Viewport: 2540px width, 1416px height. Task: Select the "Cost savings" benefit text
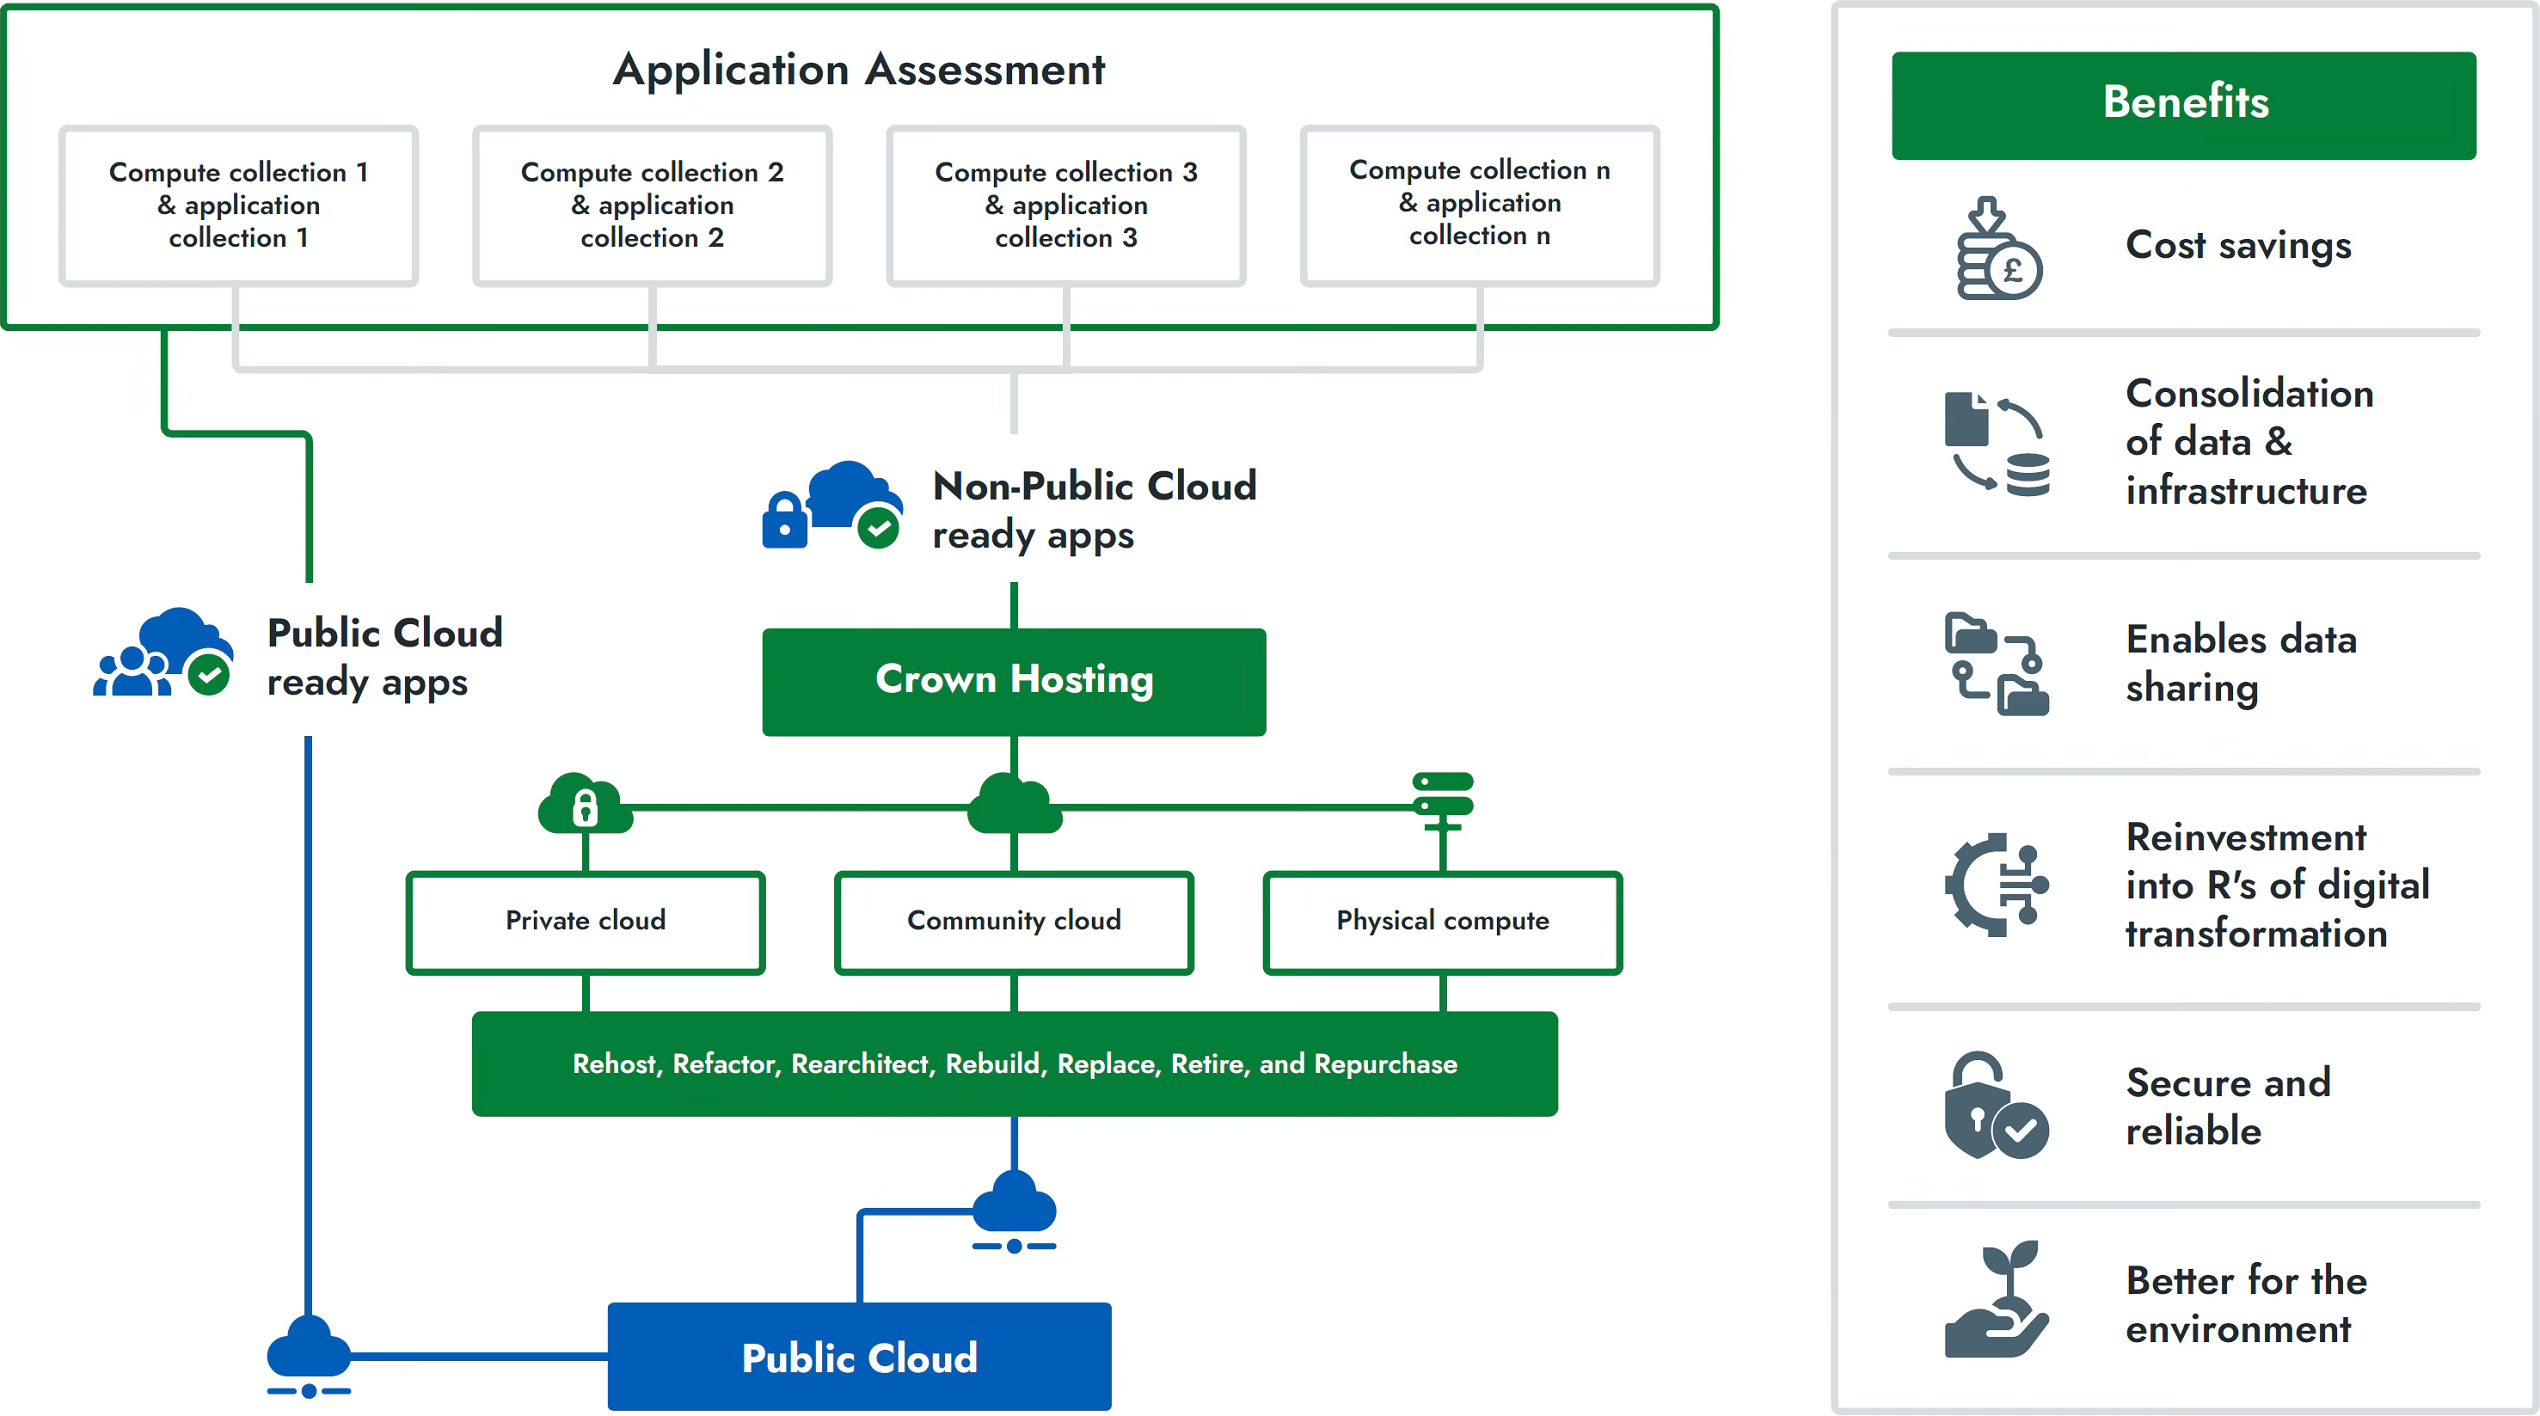[x=2239, y=246]
